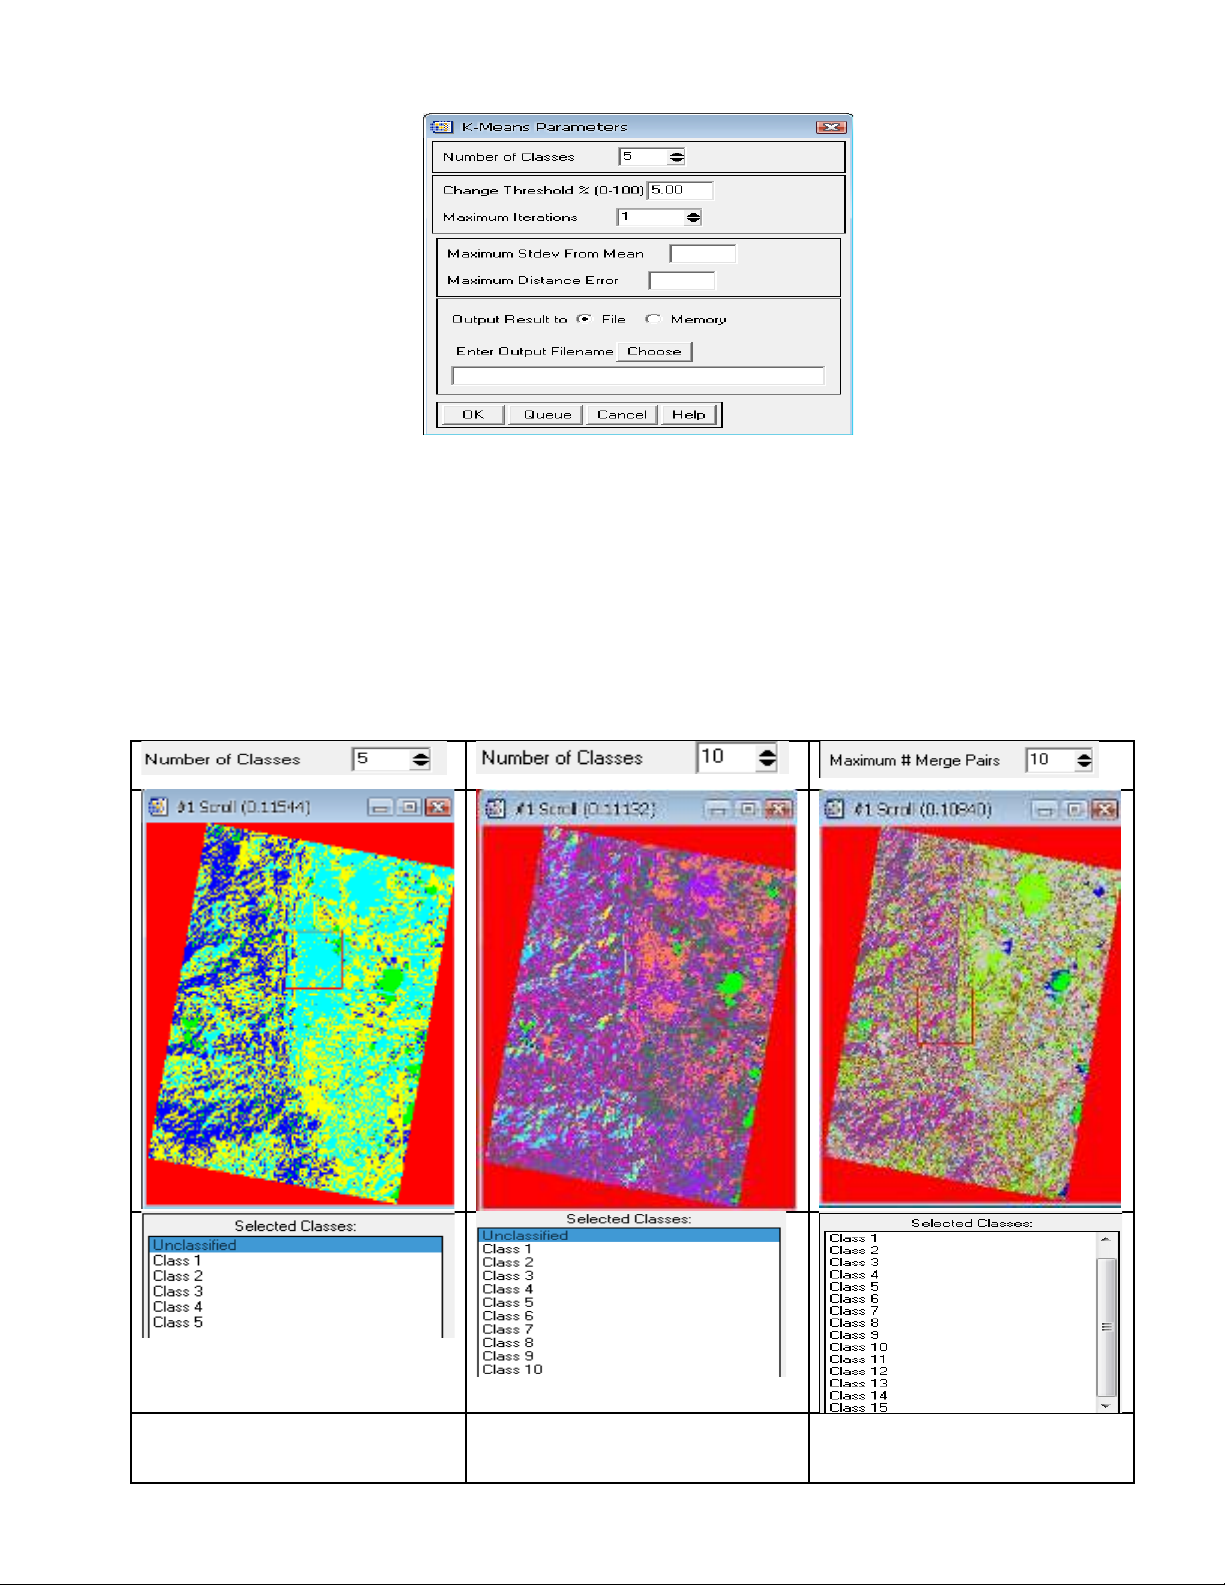The image size is (1225, 1585).
Task: Close the K-Means Parameters dialog
Action: (x=830, y=127)
